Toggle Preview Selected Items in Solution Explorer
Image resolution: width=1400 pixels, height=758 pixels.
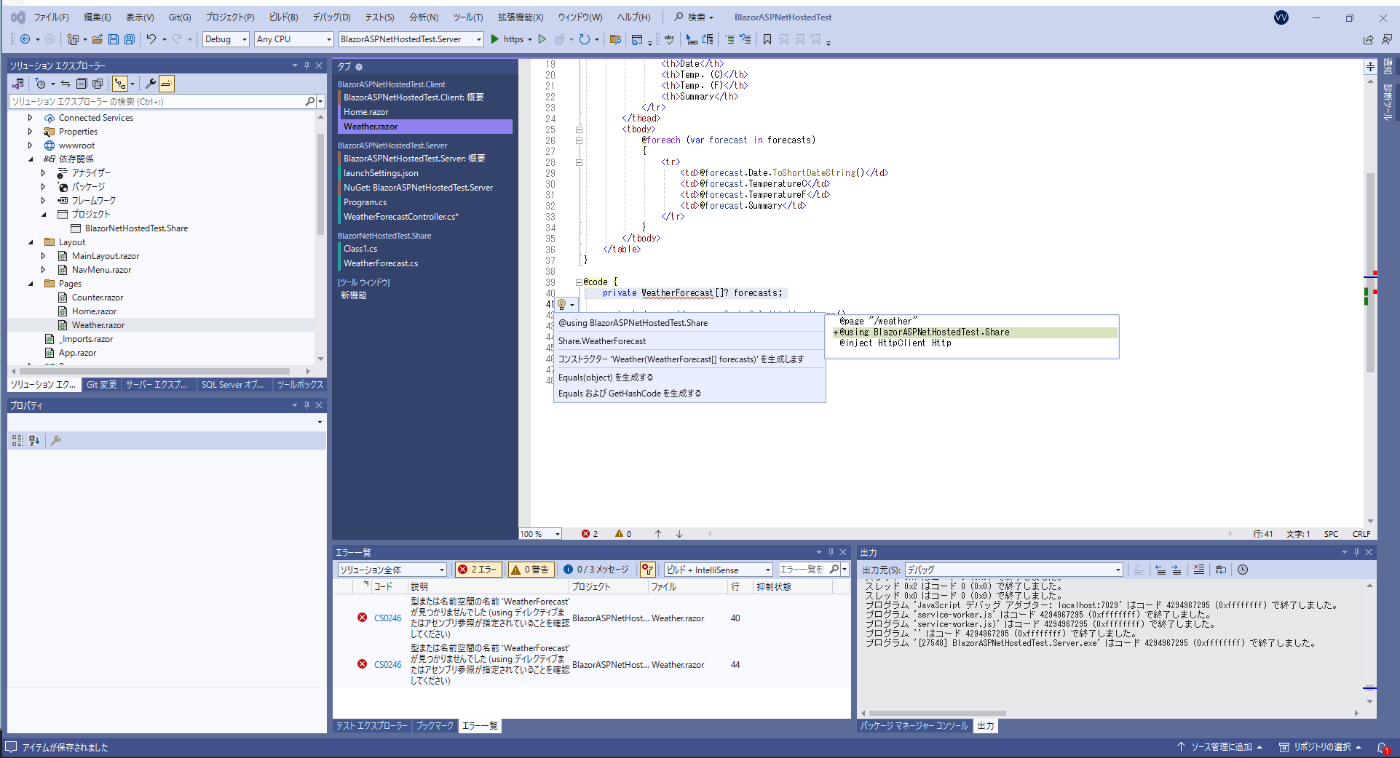[167, 84]
